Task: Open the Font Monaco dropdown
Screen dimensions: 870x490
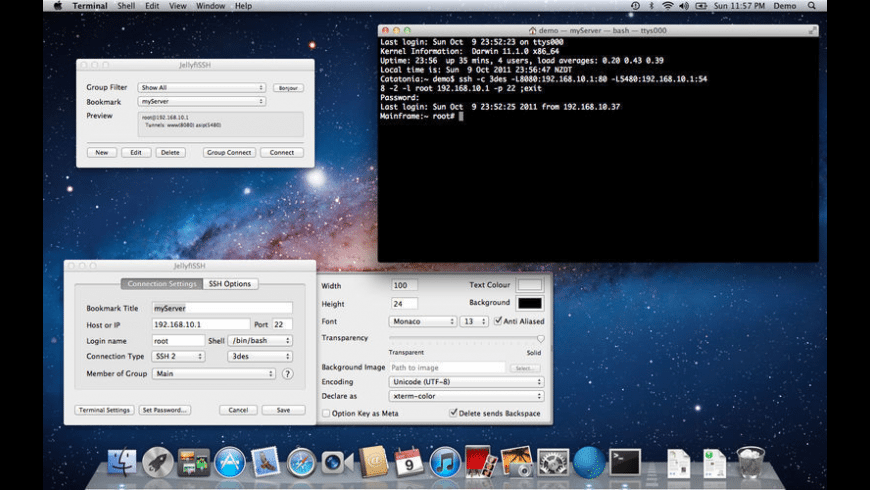Action: coord(422,321)
